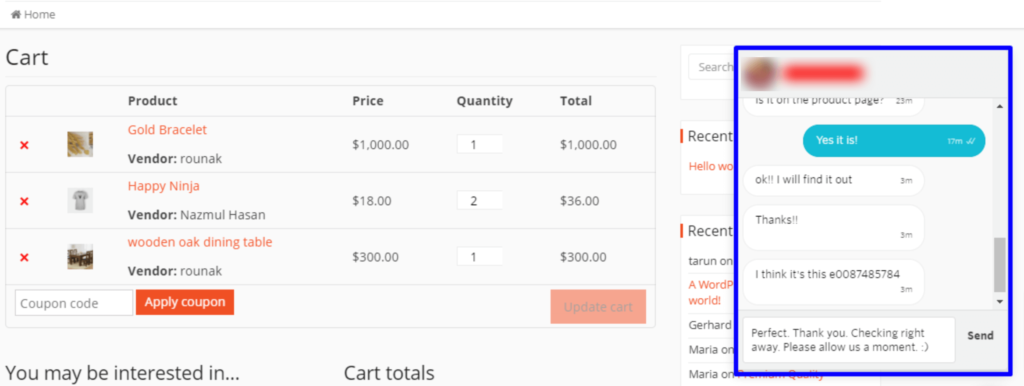This screenshot has width=1024, height=386.
Task: Click the chat message input box
Action: (x=849, y=340)
